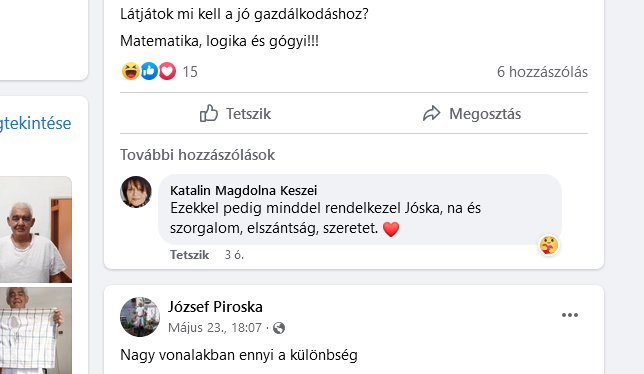This screenshot has height=374, width=644.
Task: Open József Piroska's name link
Action: (215, 307)
